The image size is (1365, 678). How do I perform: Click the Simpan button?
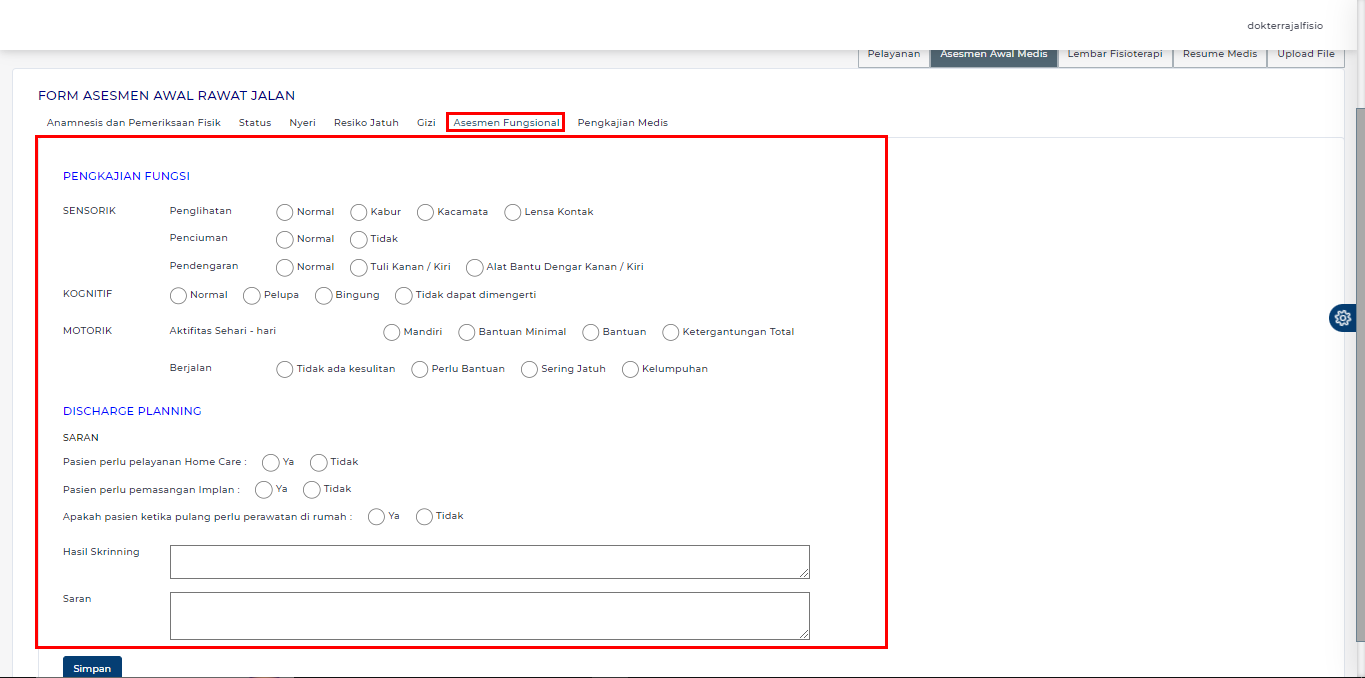point(92,667)
